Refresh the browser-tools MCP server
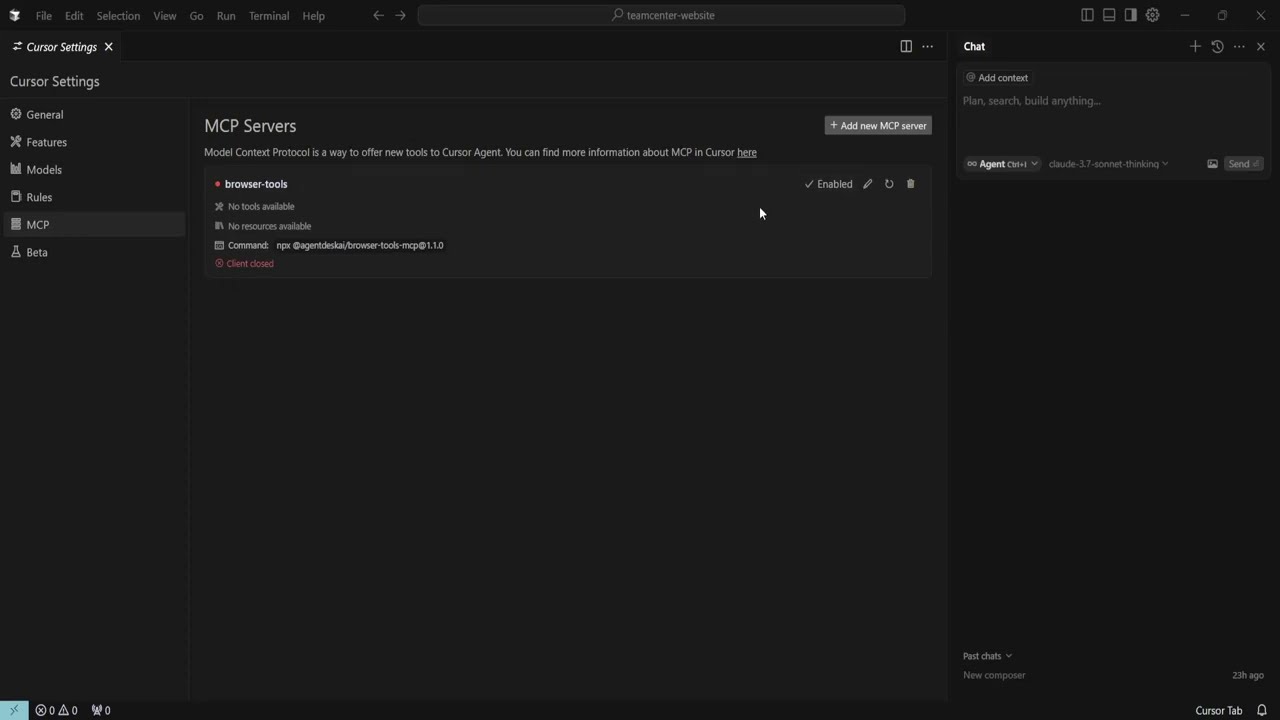1280x720 pixels. click(889, 184)
